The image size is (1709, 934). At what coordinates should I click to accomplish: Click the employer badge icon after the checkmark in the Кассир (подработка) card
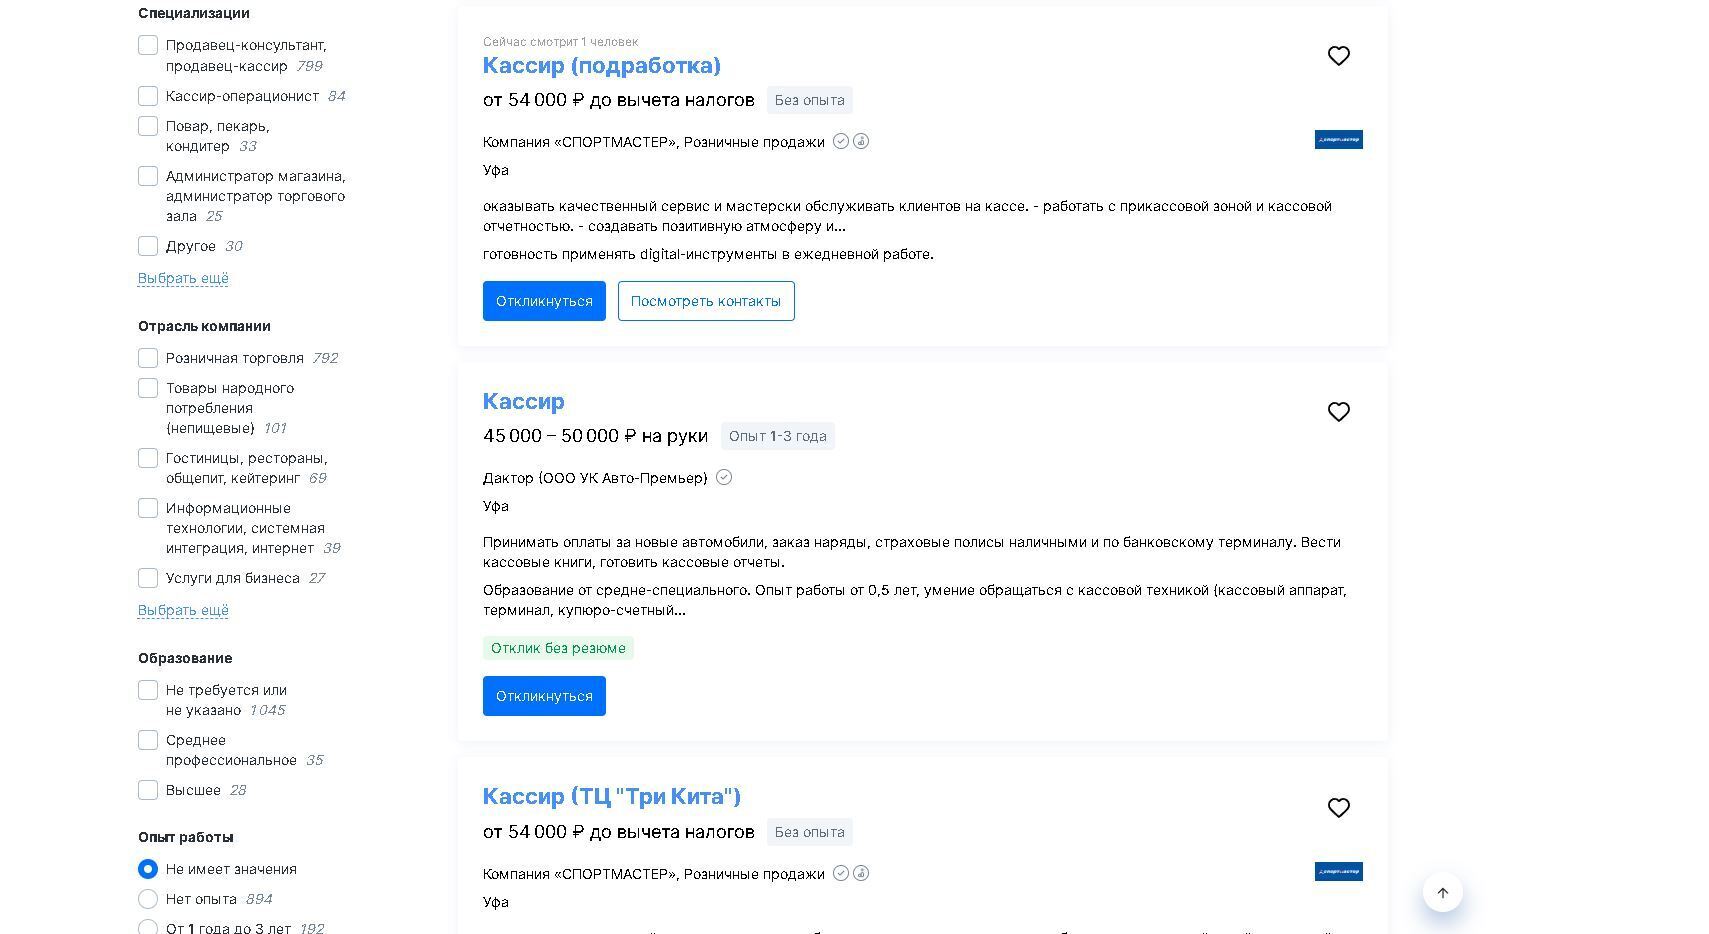point(861,142)
